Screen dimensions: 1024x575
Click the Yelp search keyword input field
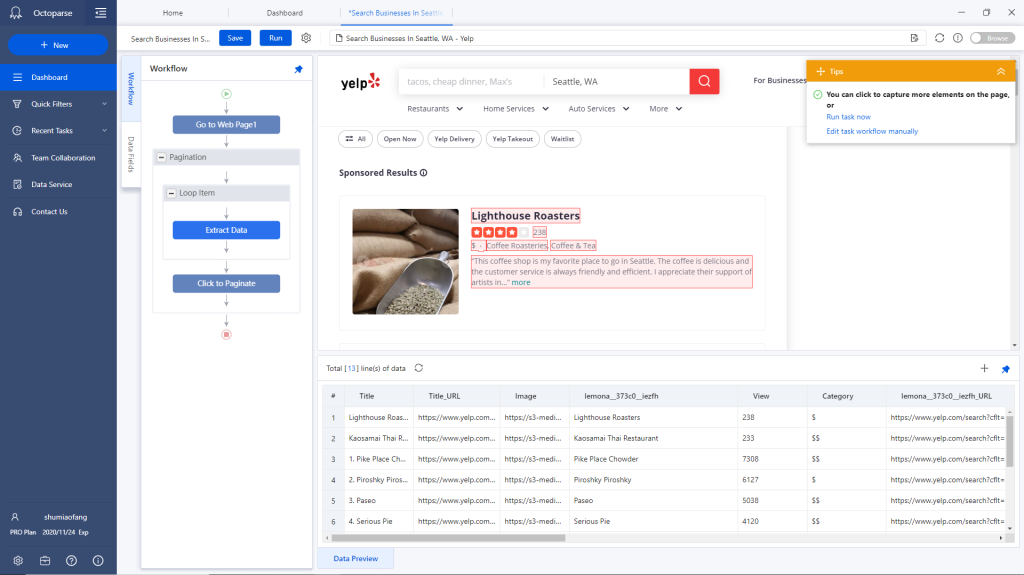pyautogui.click(x=471, y=82)
